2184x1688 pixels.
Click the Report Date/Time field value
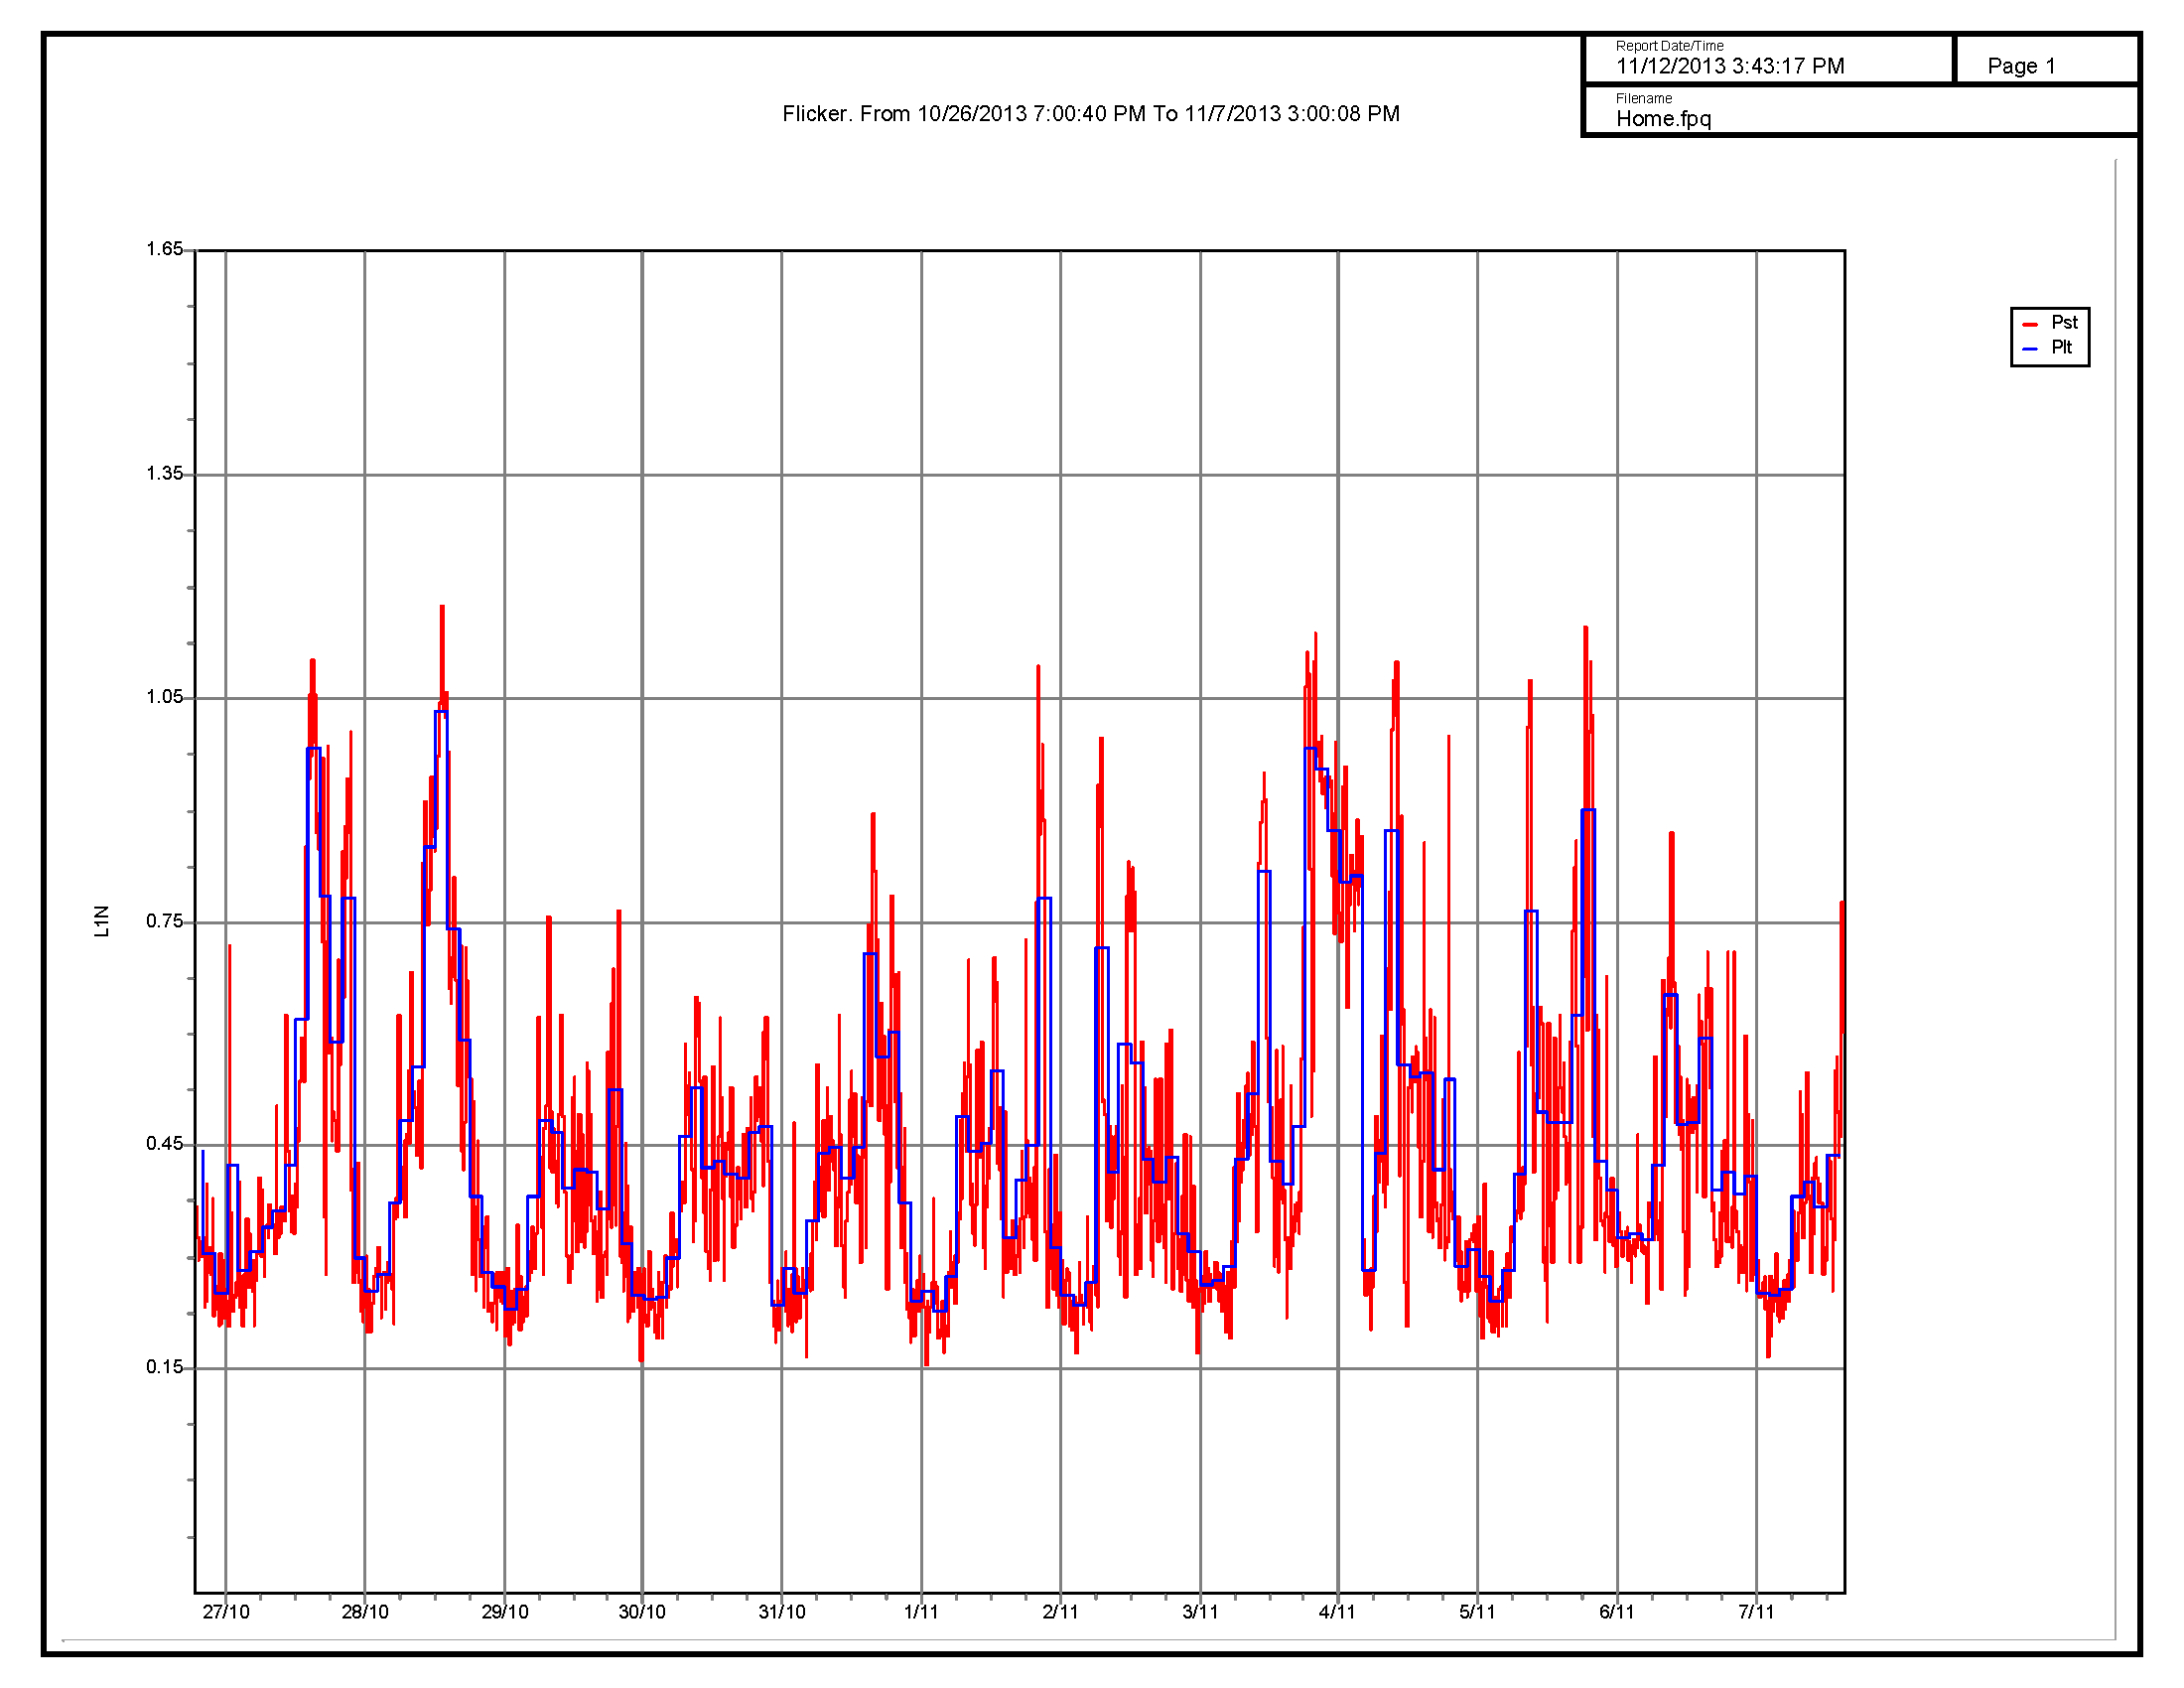point(1729,67)
